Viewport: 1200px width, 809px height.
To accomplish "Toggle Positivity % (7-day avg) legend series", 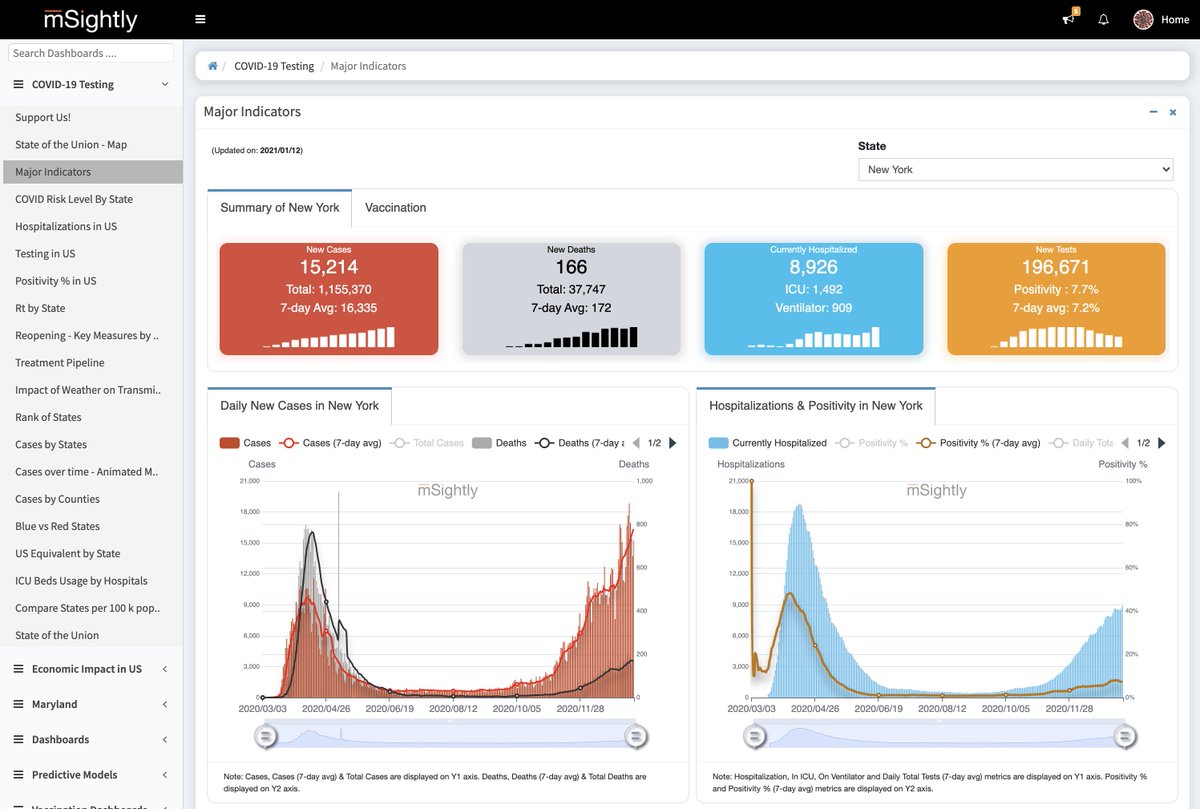I will tap(977, 443).
